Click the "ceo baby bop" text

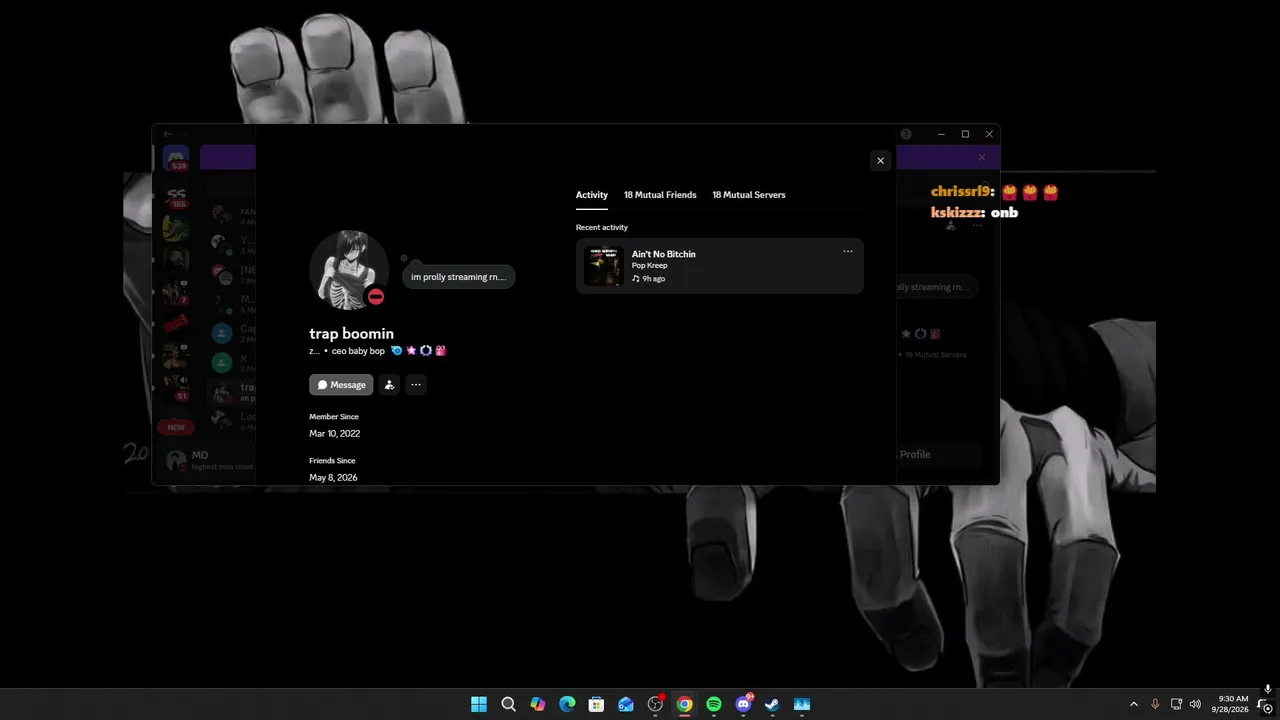pos(358,351)
